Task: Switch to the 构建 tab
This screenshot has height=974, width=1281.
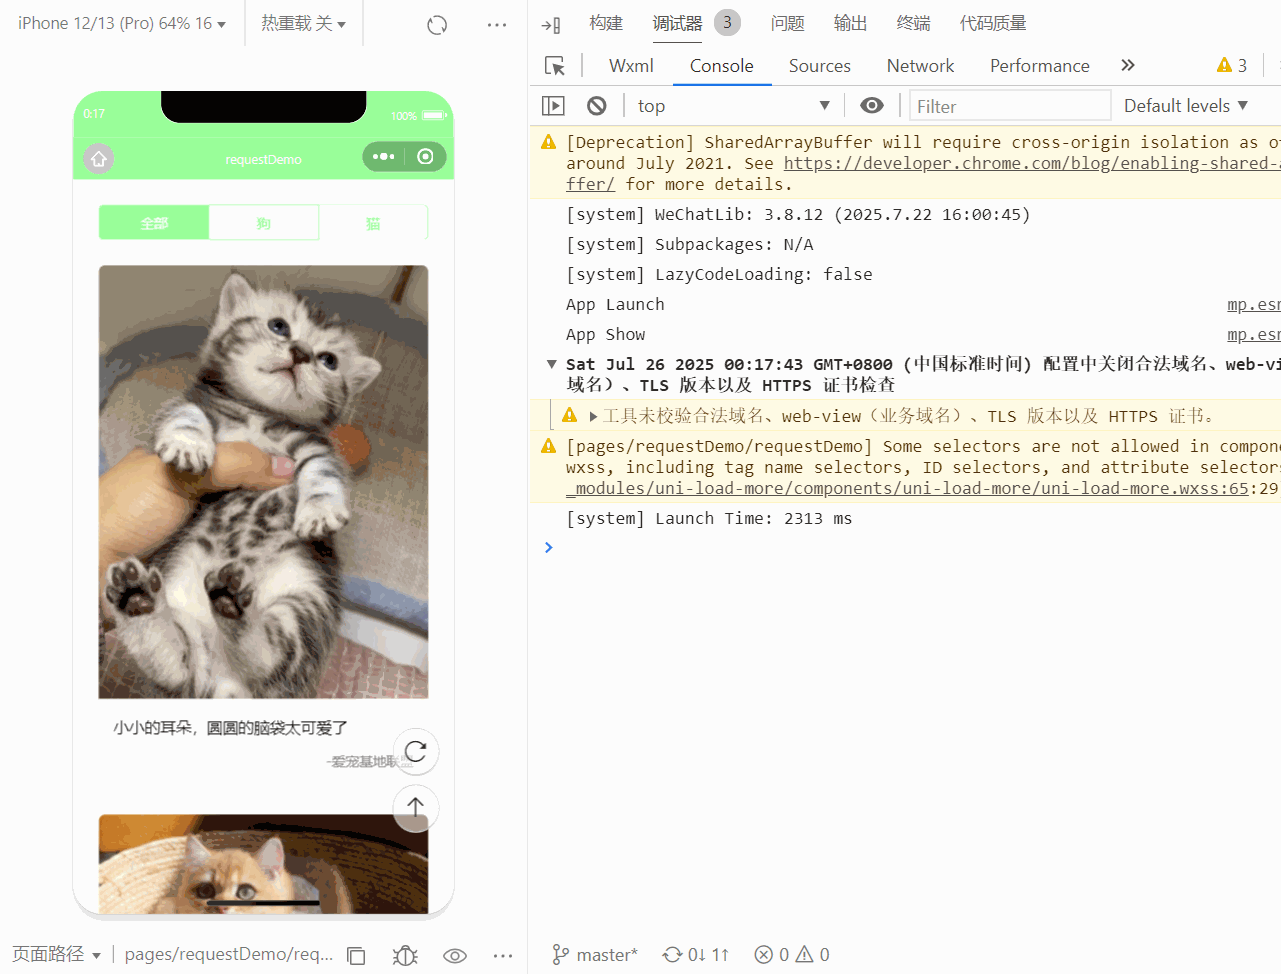Action: point(606,23)
